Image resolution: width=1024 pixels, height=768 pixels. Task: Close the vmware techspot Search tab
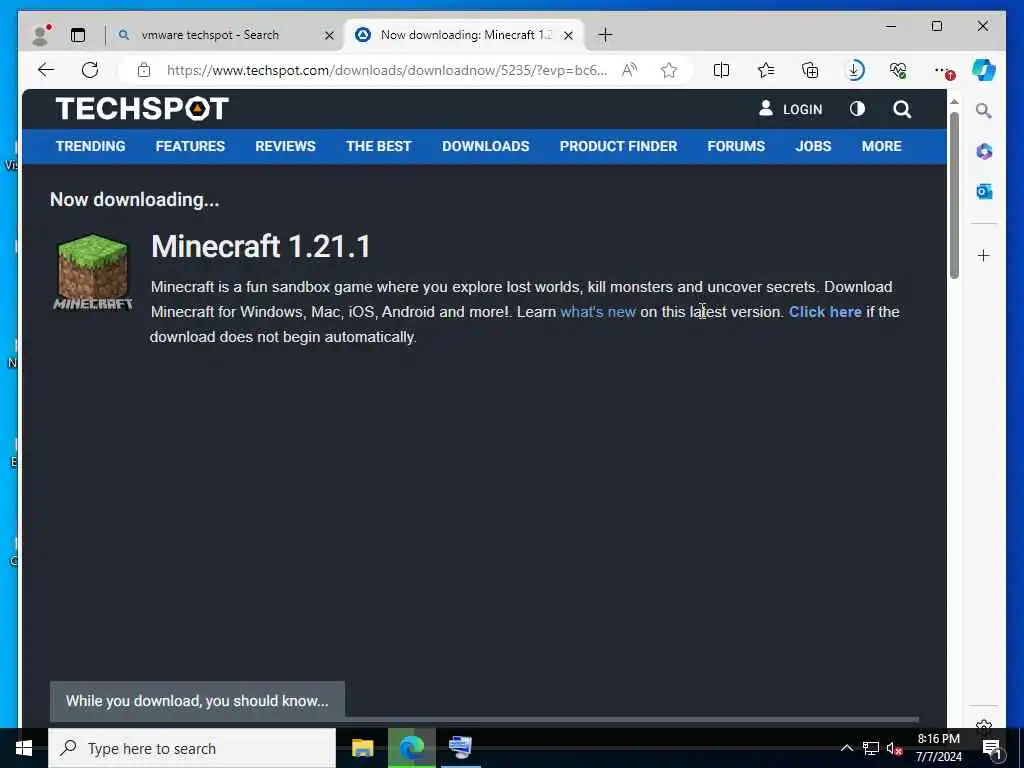tap(329, 35)
